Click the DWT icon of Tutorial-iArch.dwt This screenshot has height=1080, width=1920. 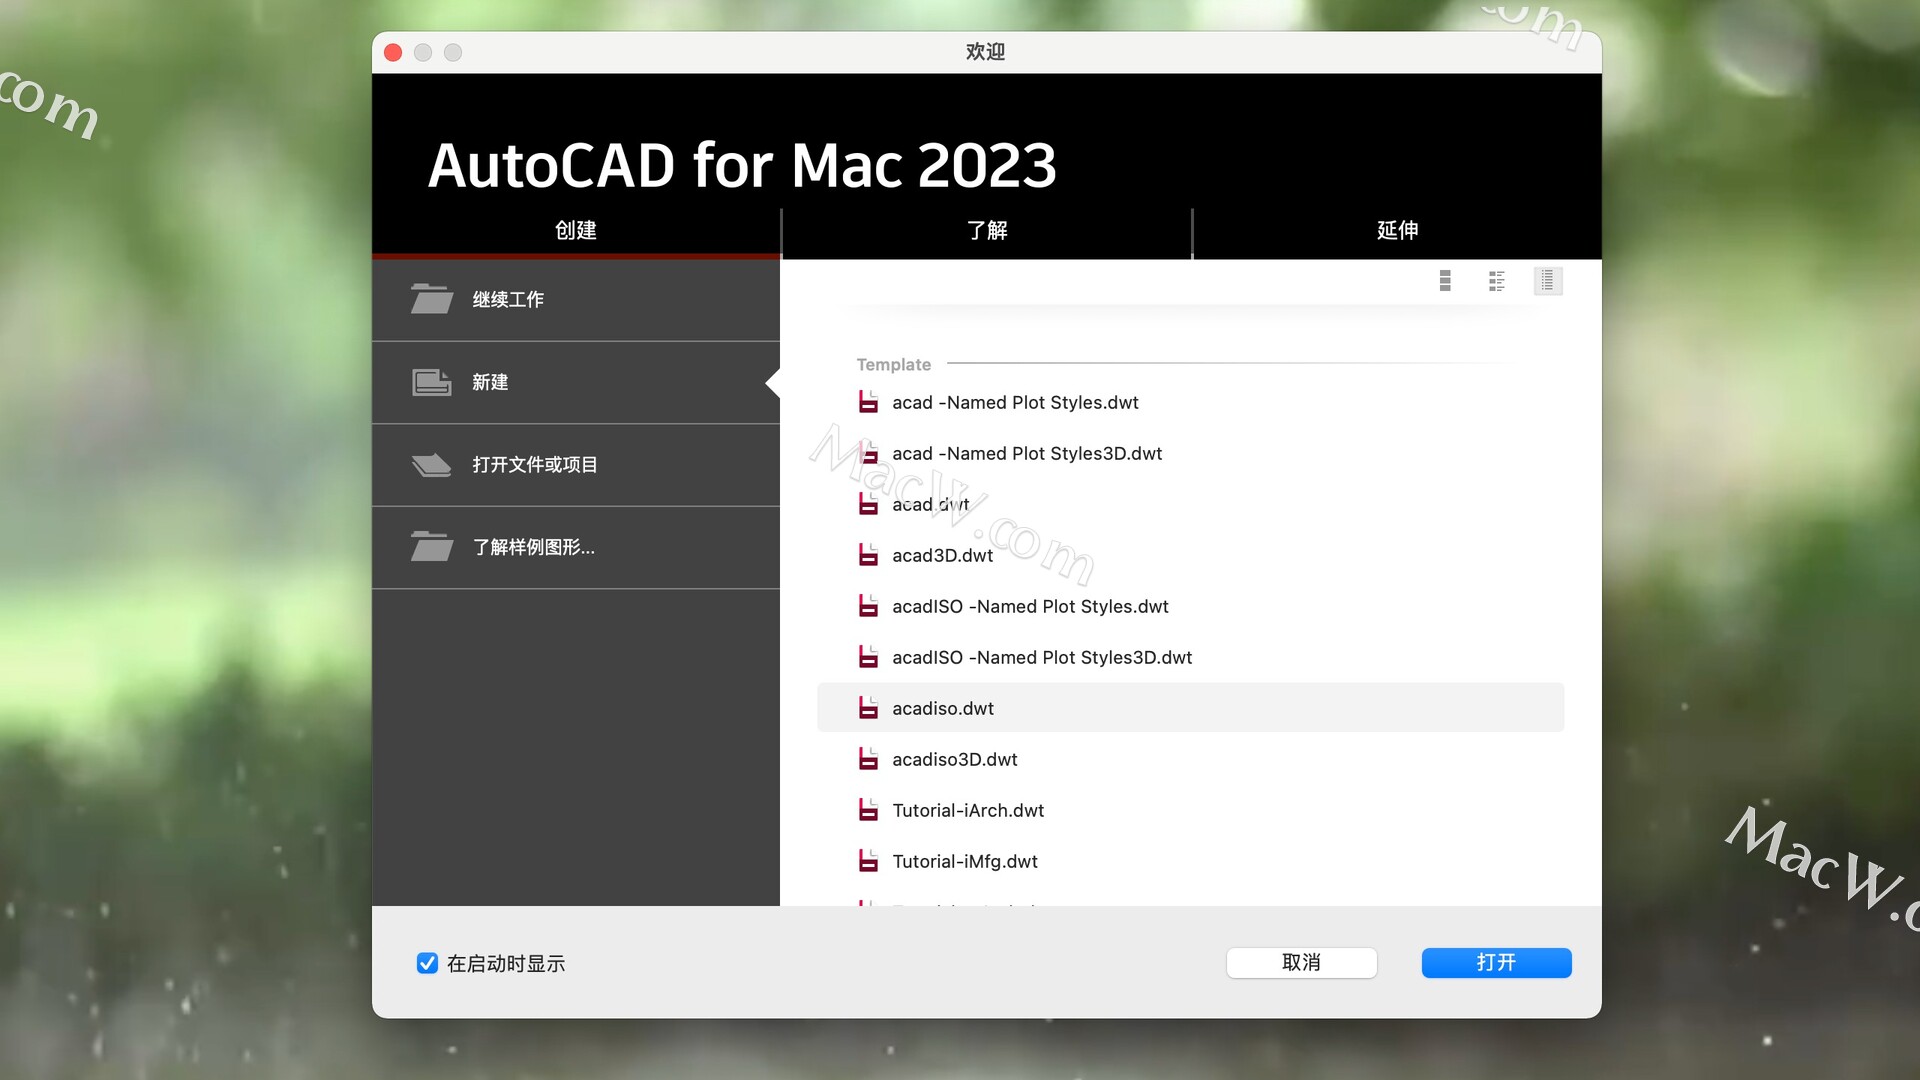[868, 810]
